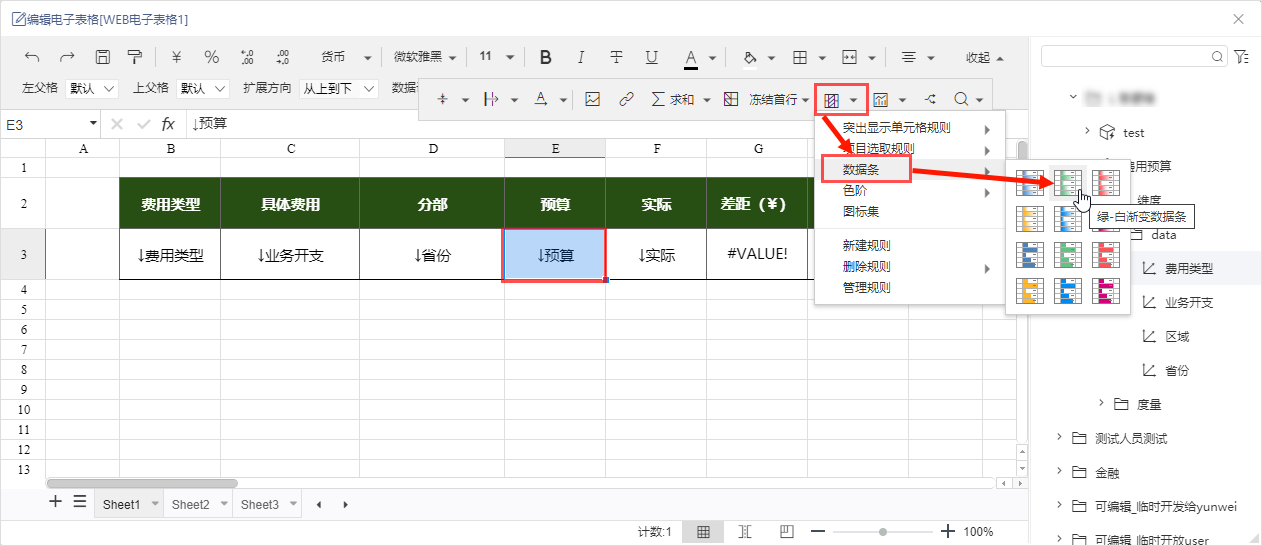1262x546 pixels.
Task: Click the undo arrow icon
Action: click(x=32, y=57)
